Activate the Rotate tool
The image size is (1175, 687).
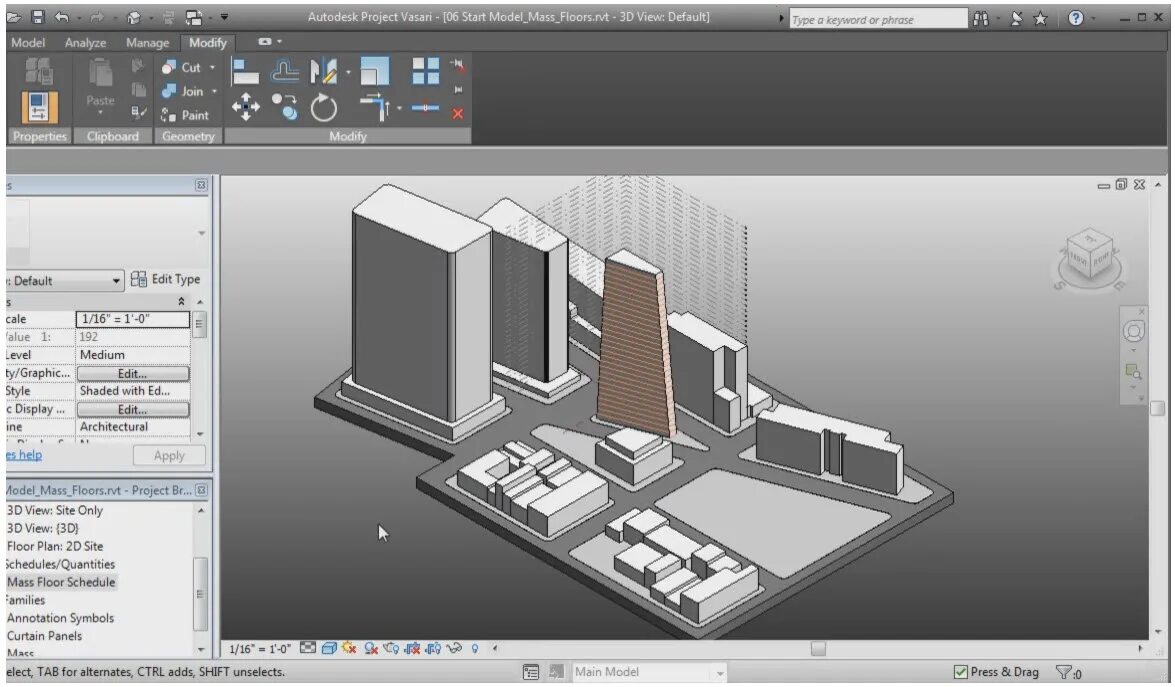tap(324, 108)
